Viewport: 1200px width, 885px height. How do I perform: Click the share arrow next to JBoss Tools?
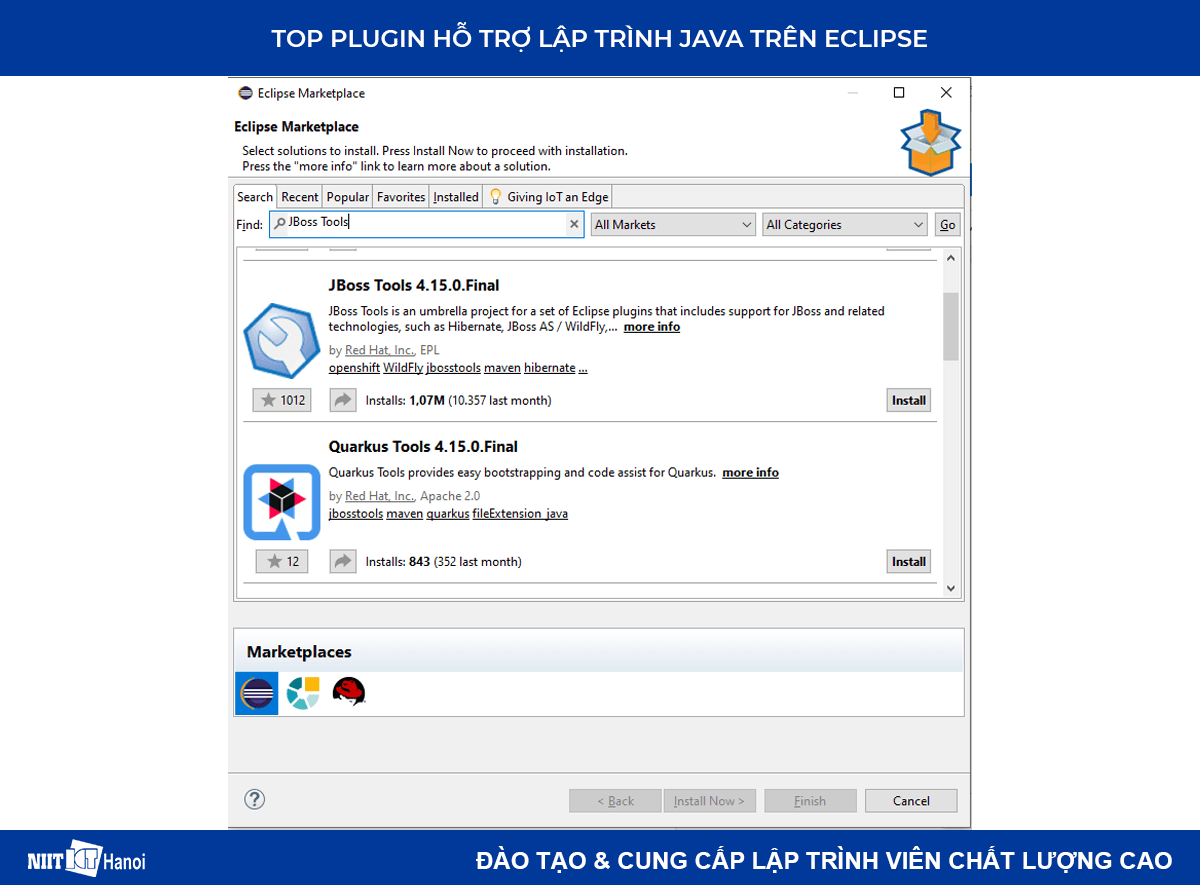(x=342, y=399)
